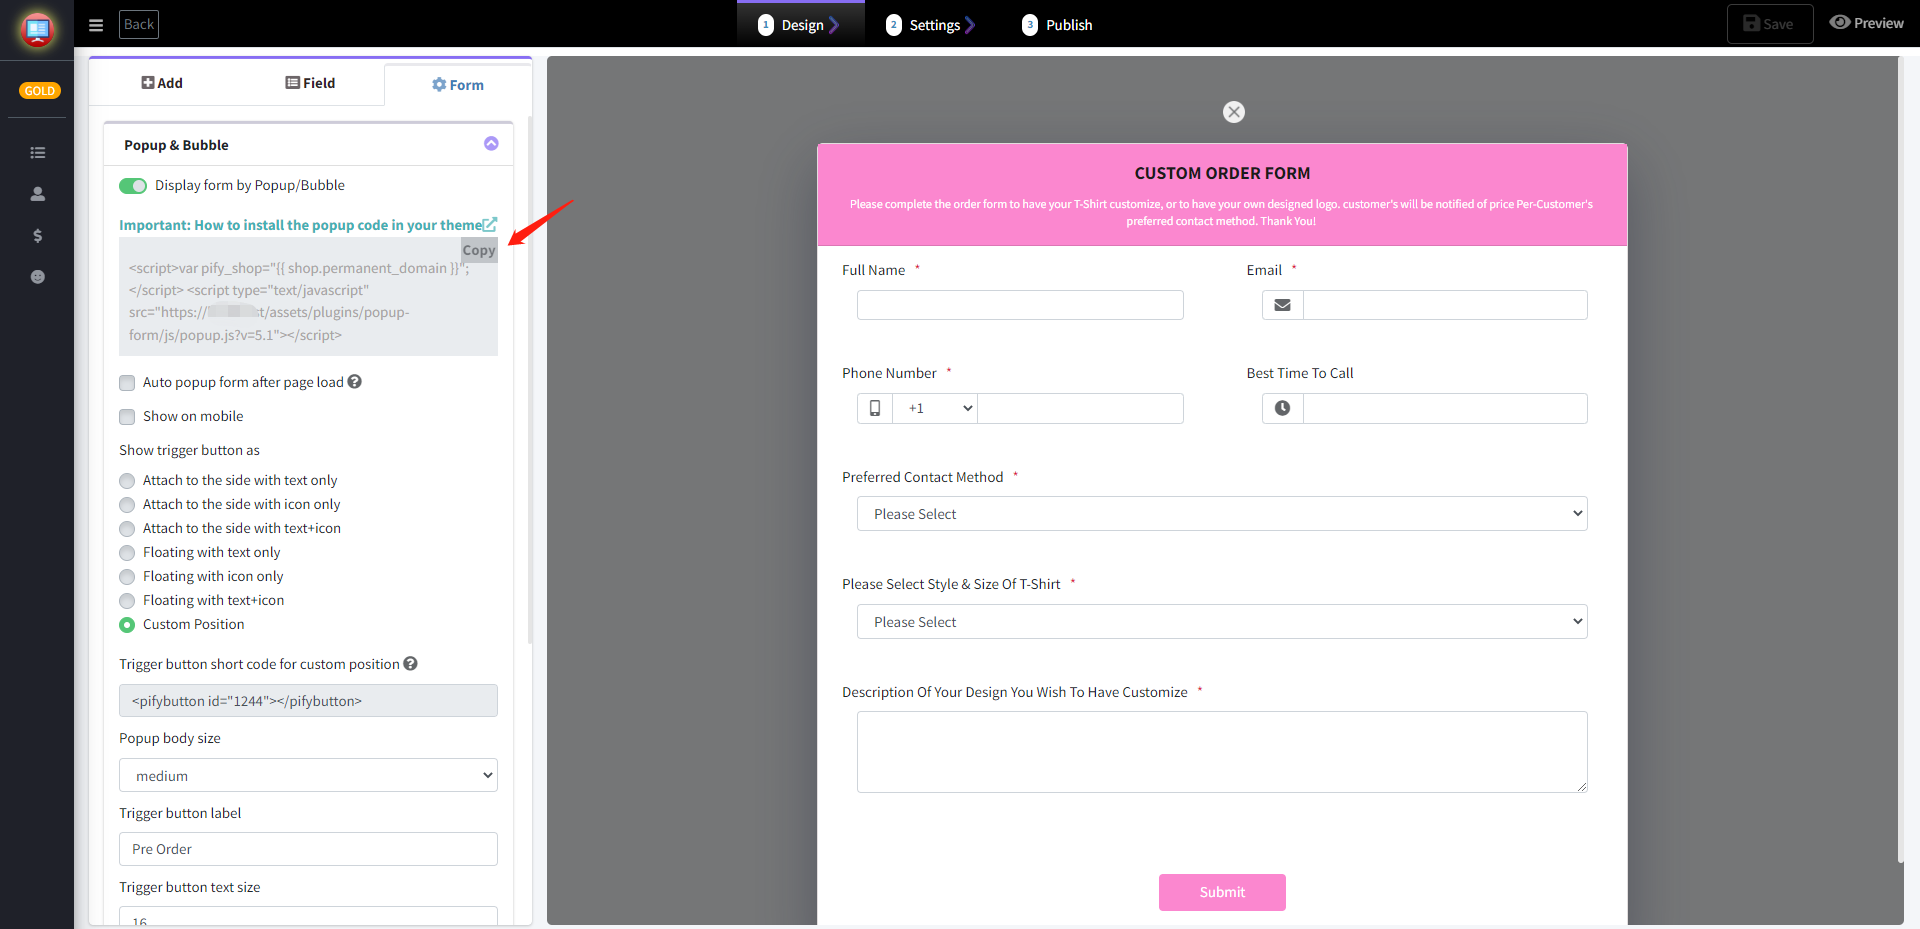
Task: Click the Save button
Action: point(1769,24)
